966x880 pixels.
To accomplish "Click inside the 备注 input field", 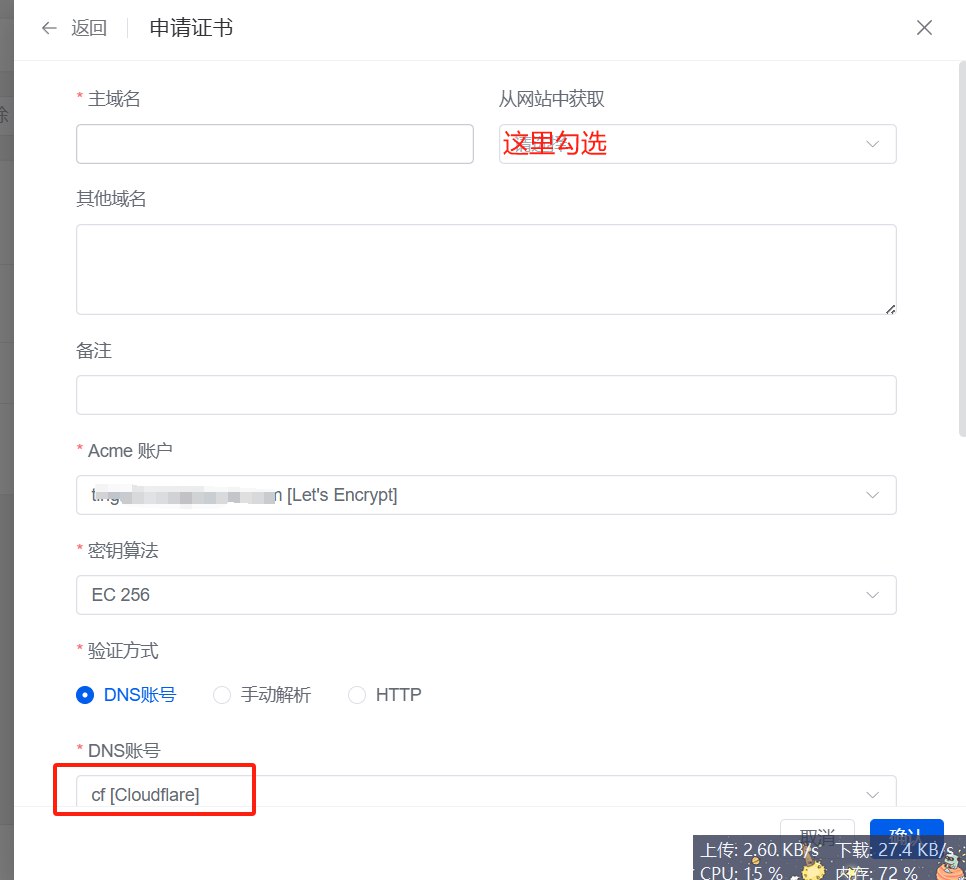I will pos(486,395).
